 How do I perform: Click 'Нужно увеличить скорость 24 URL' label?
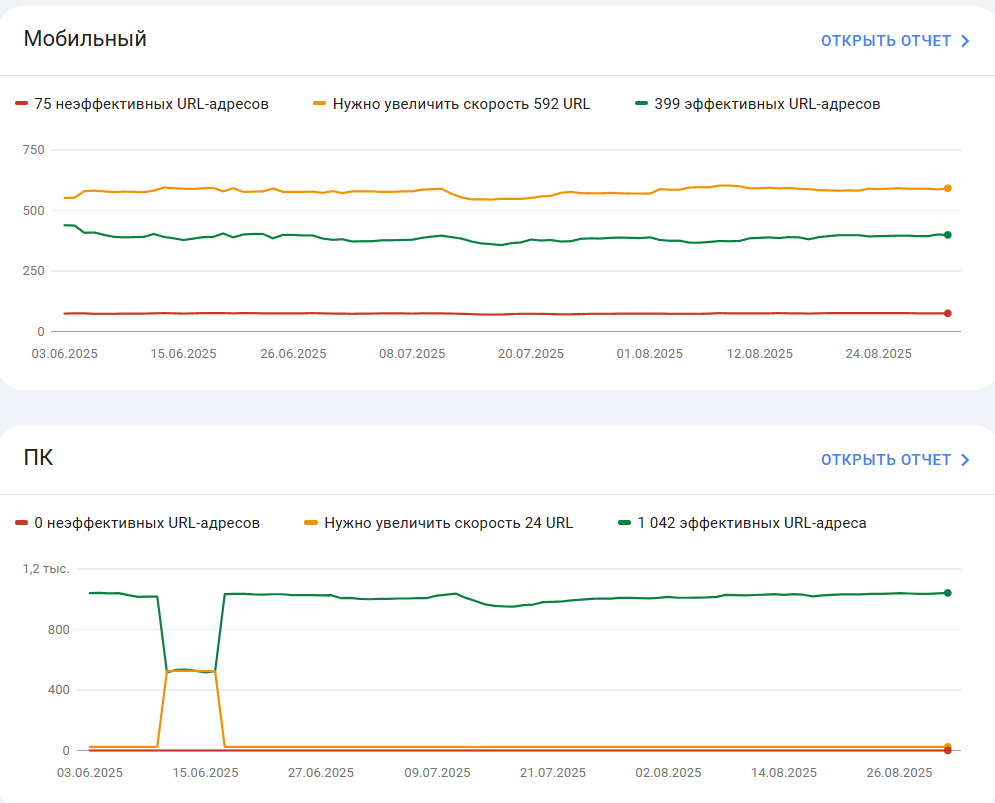tap(449, 523)
